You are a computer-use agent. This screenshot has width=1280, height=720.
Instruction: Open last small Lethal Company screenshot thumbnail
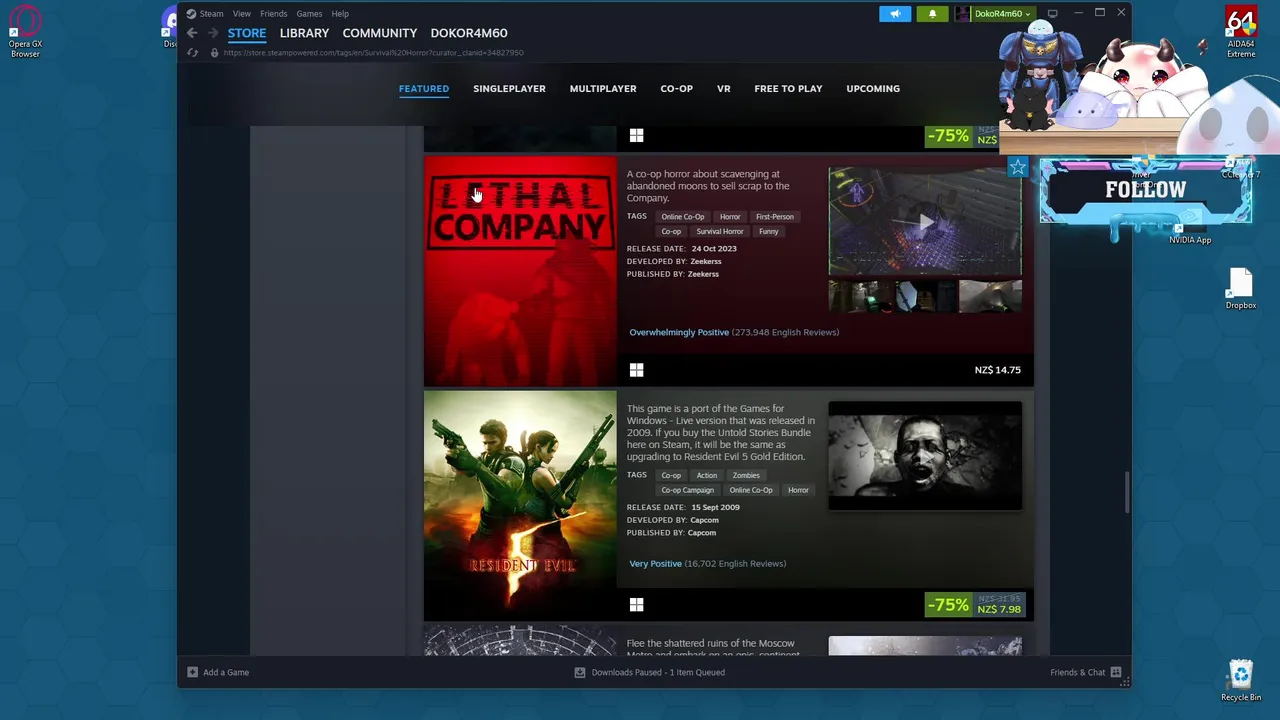[990, 296]
